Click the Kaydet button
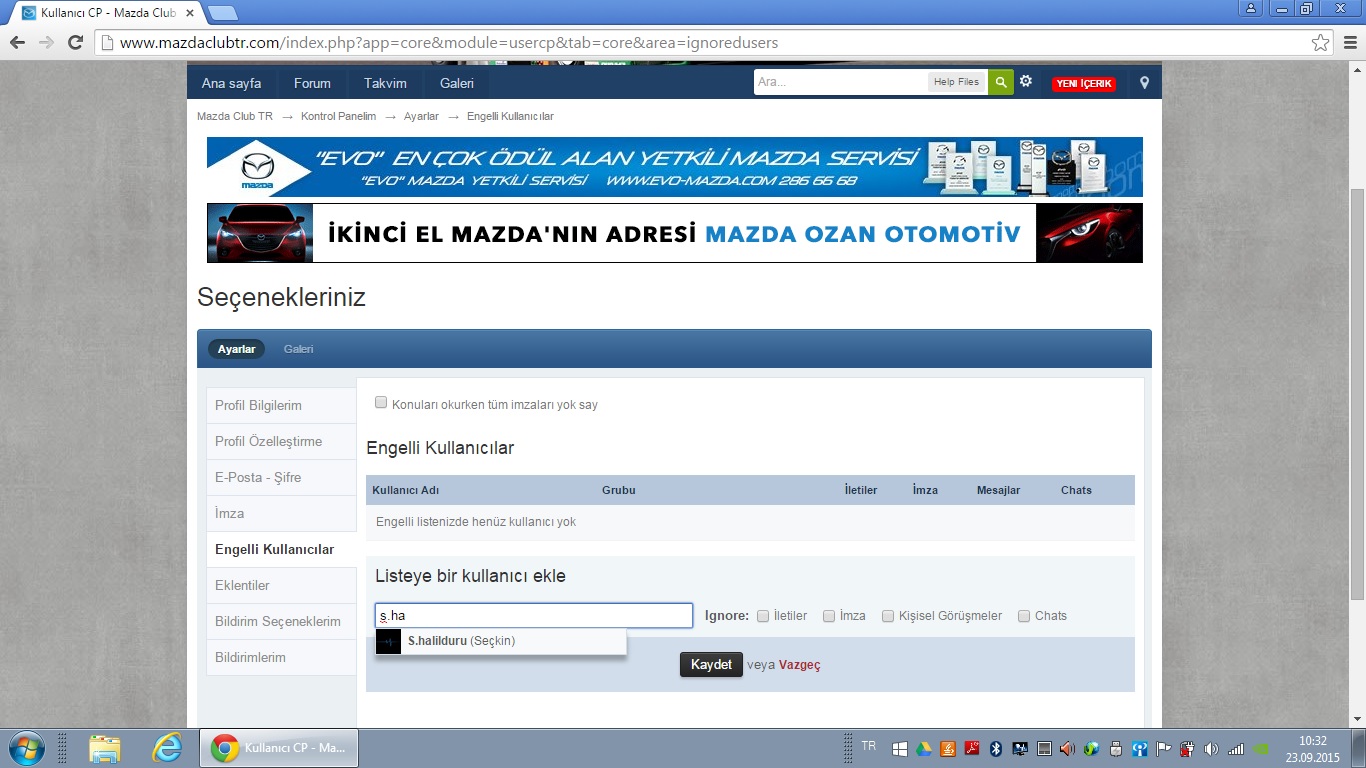1366x768 pixels. tap(711, 664)
